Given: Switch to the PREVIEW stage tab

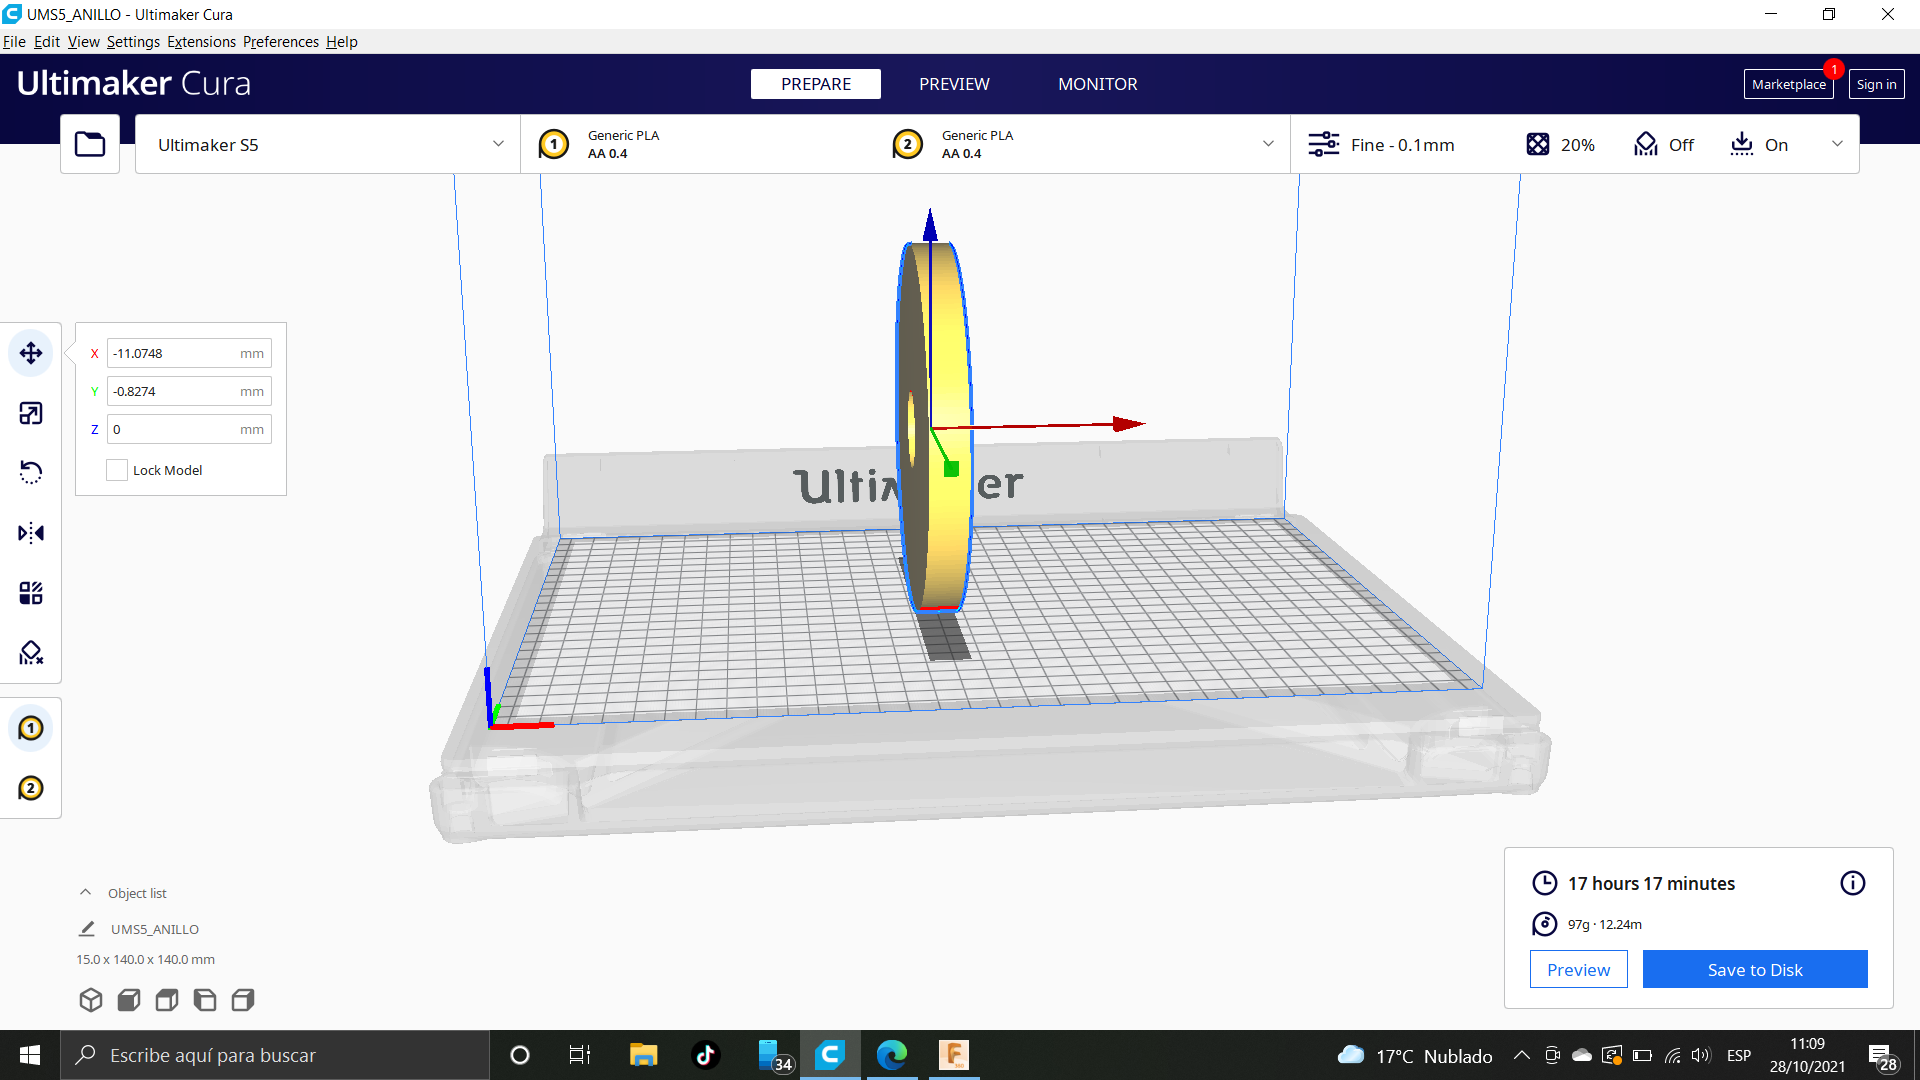Looking at the screenshot, I should 954,84.
